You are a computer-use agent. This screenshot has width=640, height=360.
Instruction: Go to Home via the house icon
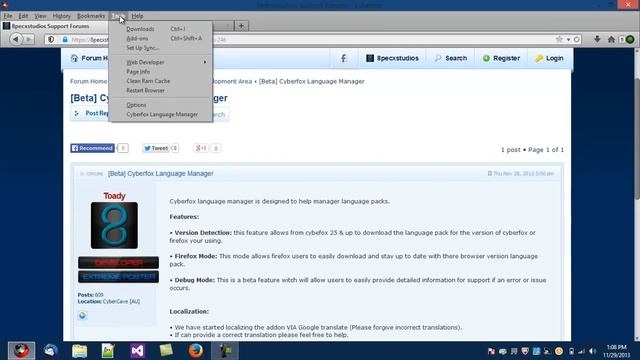pos(611,39)
